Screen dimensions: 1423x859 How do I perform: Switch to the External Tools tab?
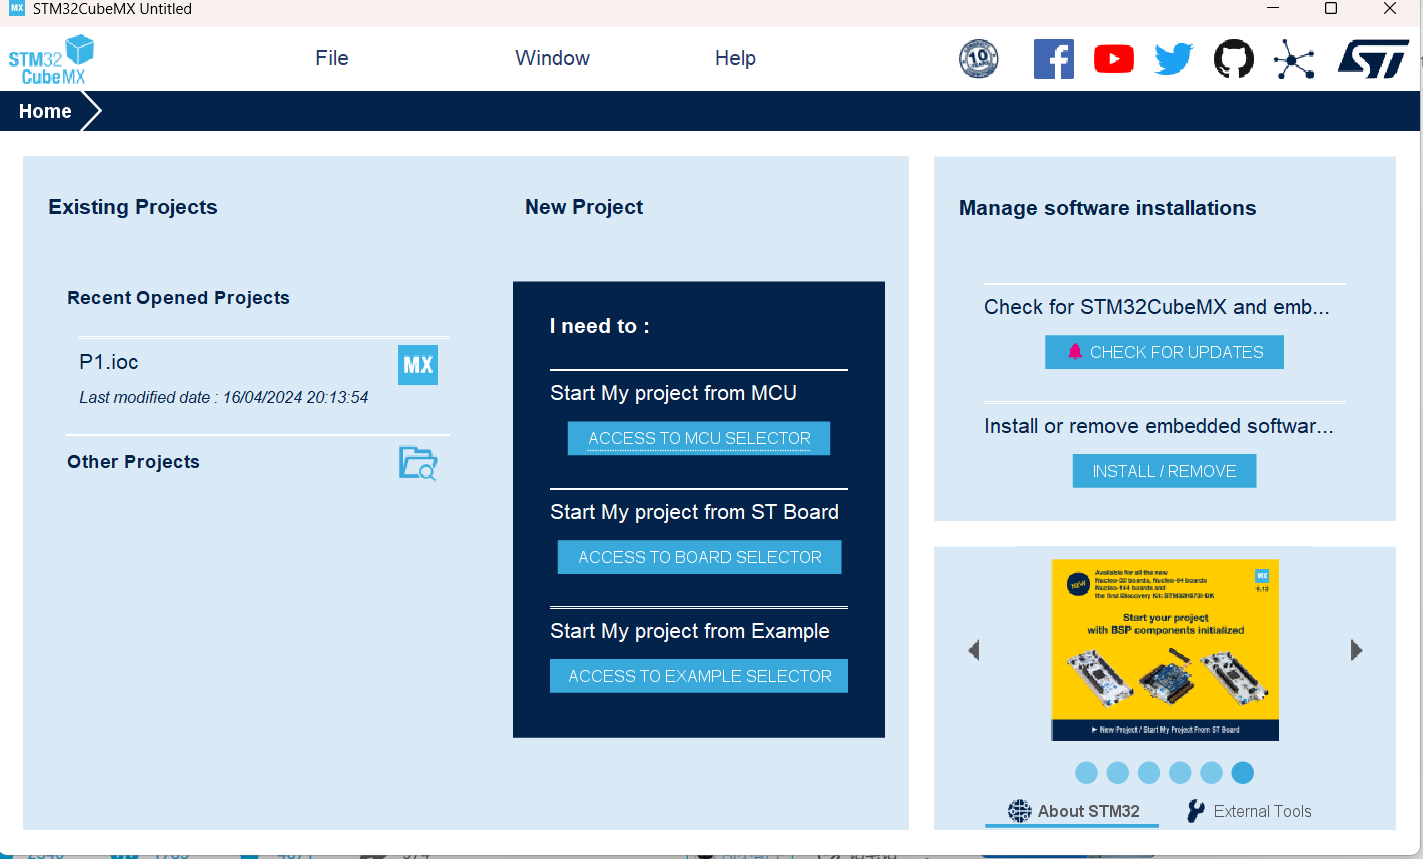tap(1249, 811)
